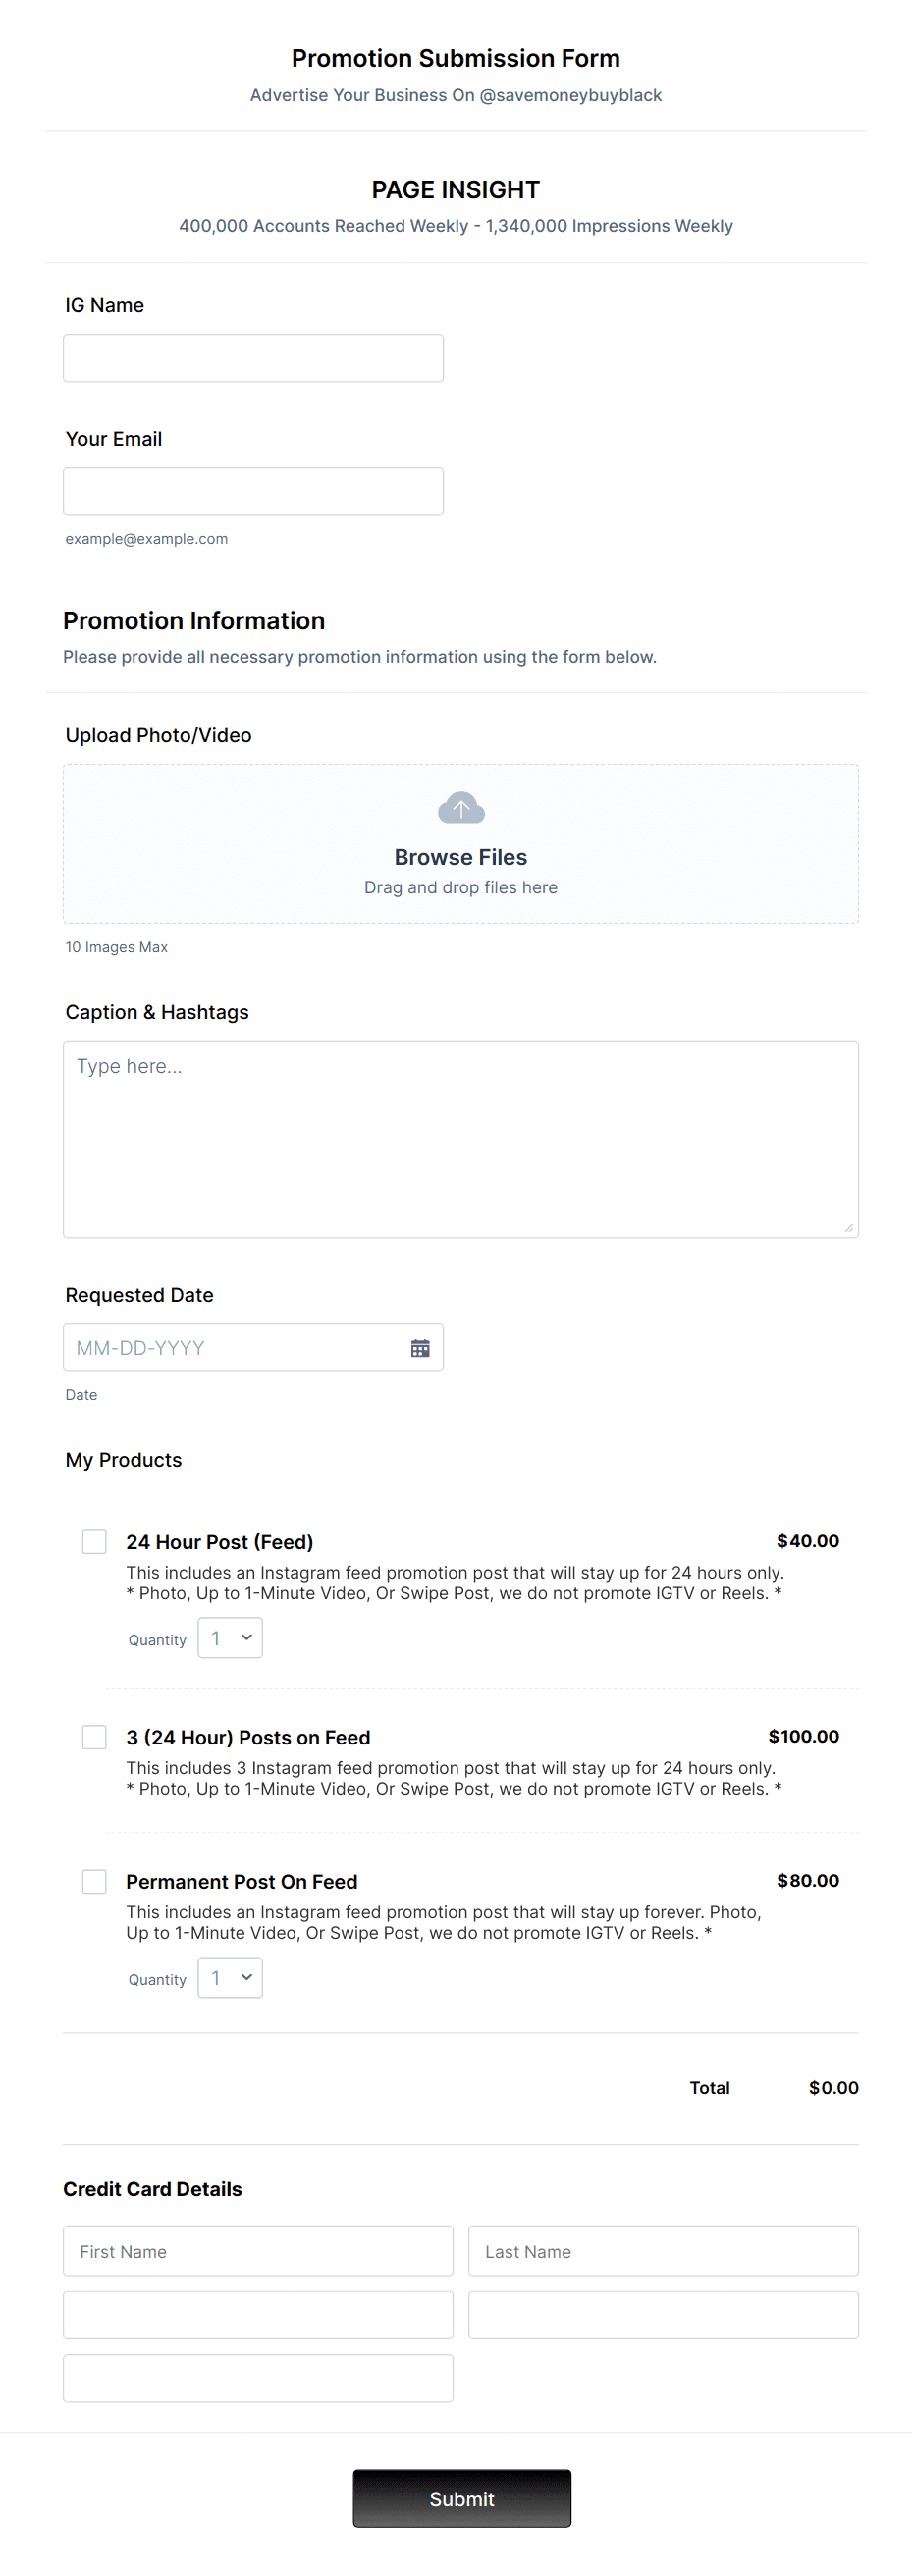
Task: Click the Your Email input box
Action: 253,490
